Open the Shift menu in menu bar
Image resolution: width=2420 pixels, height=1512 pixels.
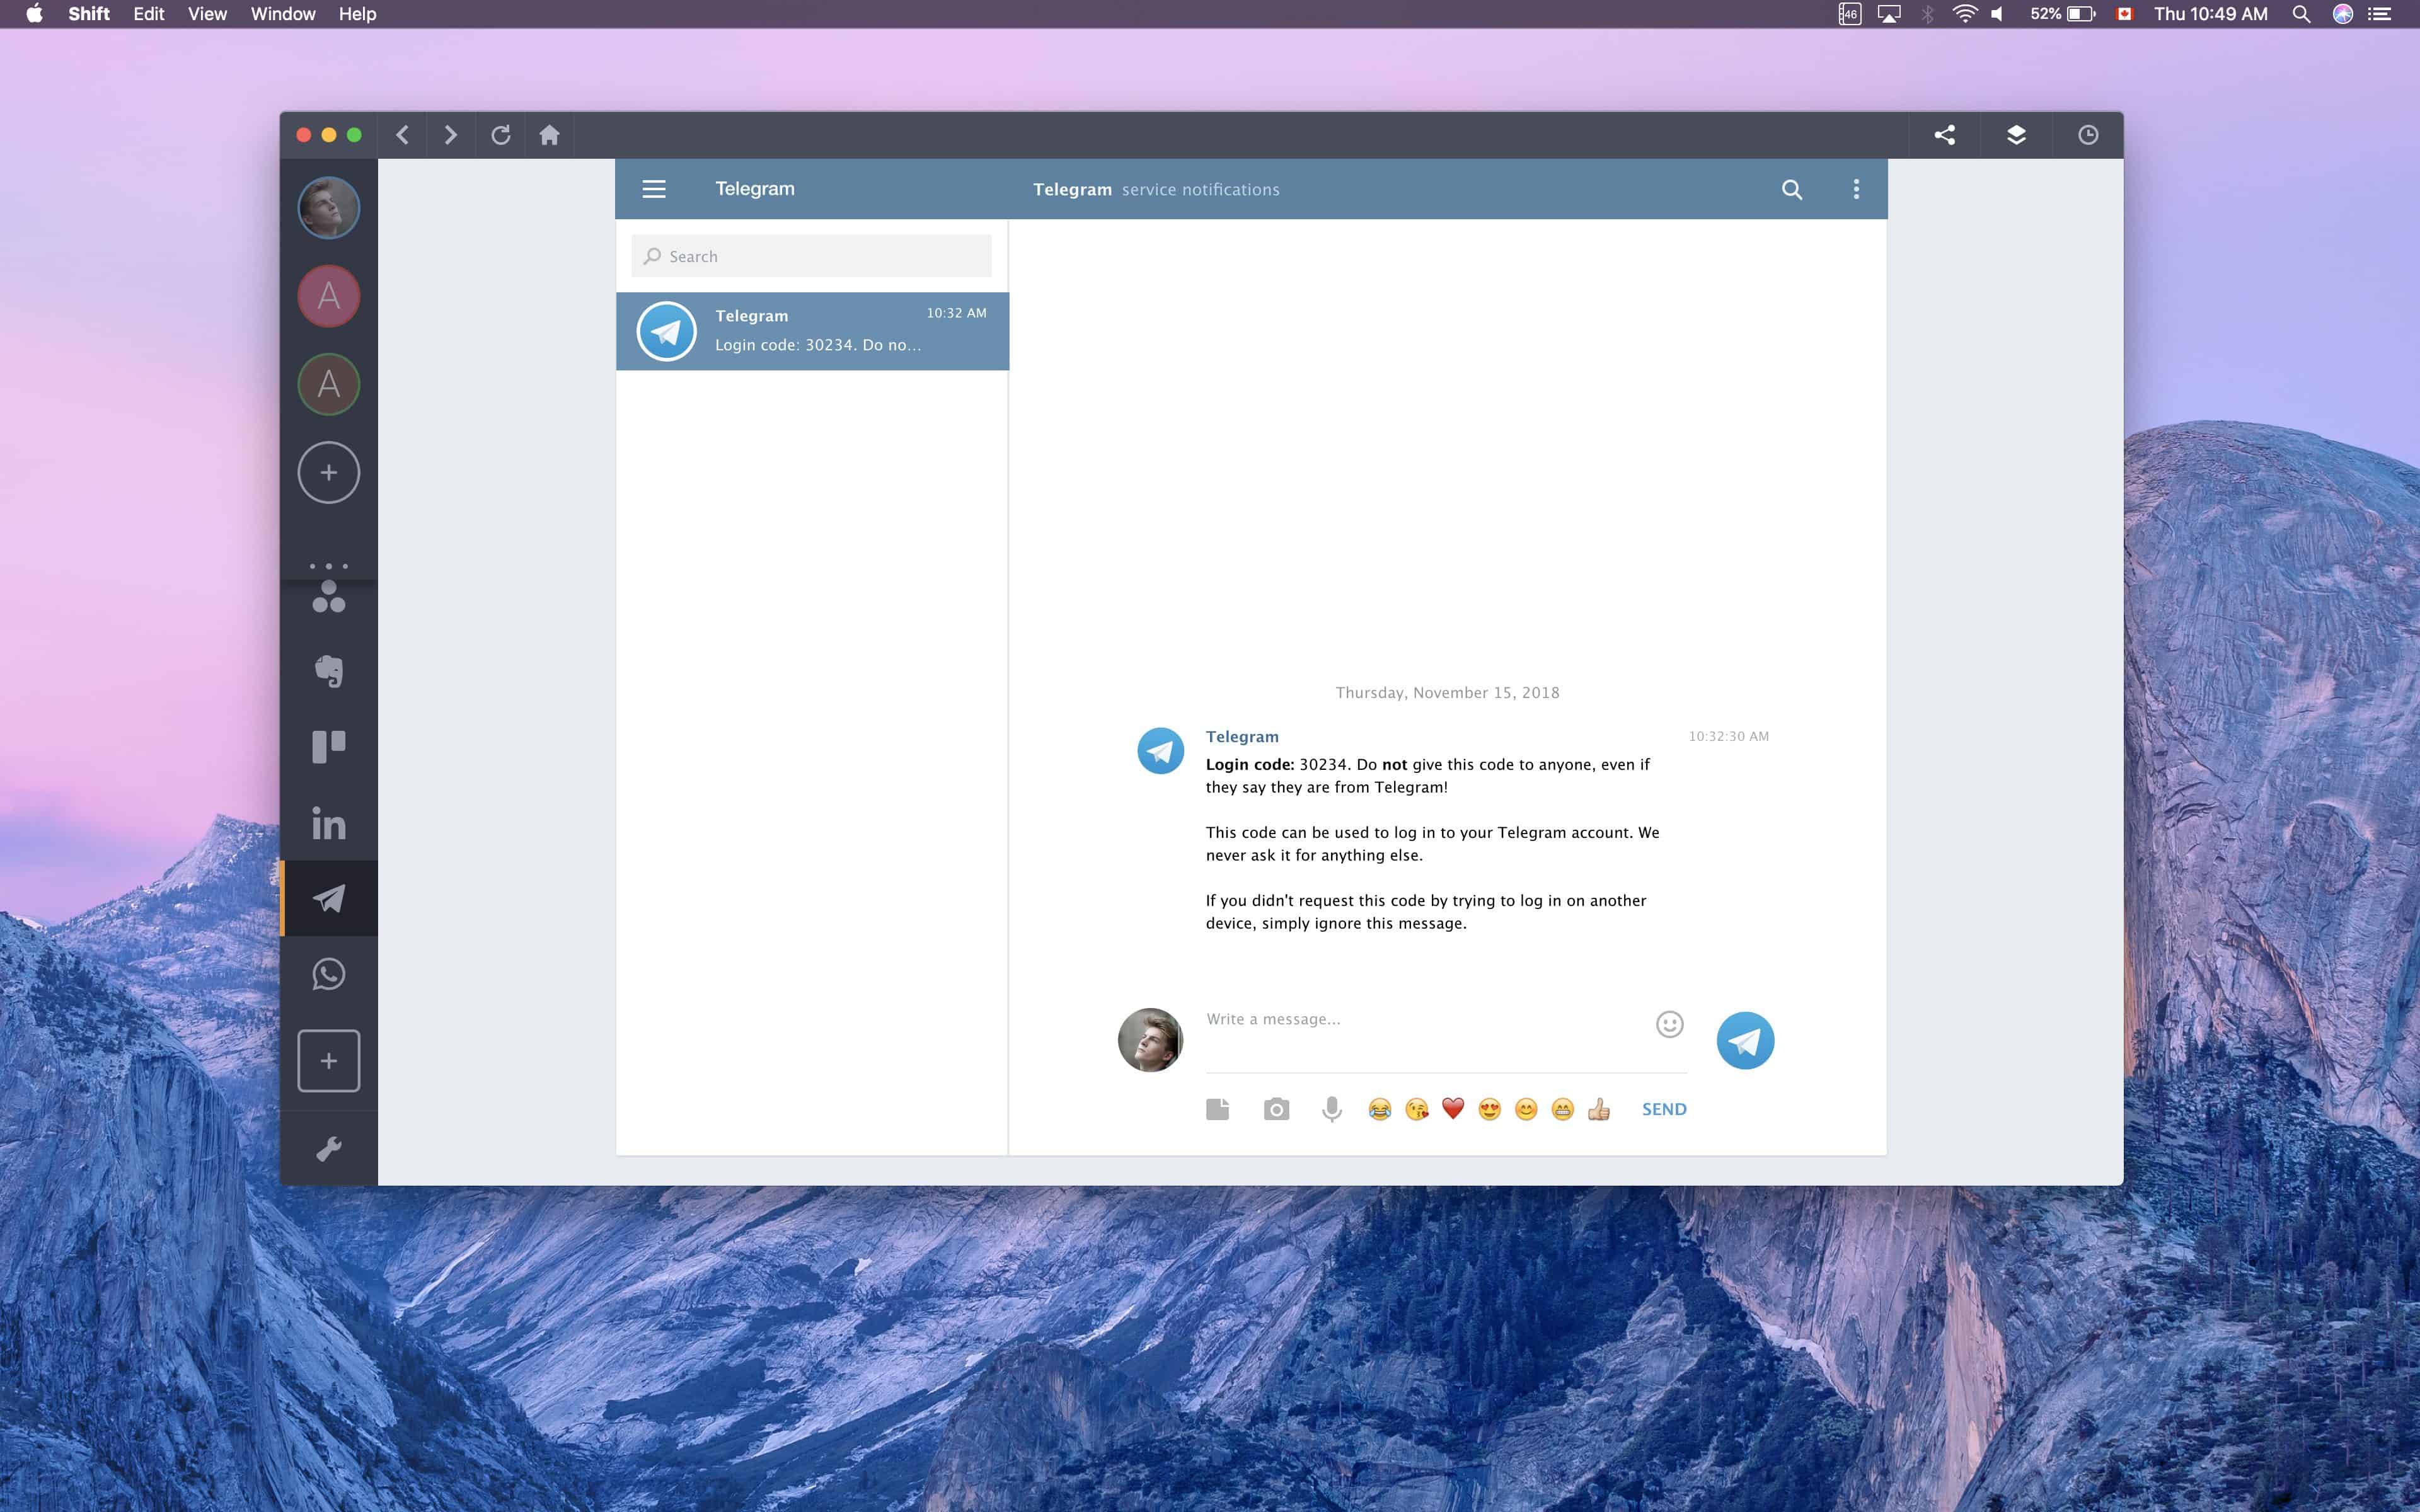(89, 14)
